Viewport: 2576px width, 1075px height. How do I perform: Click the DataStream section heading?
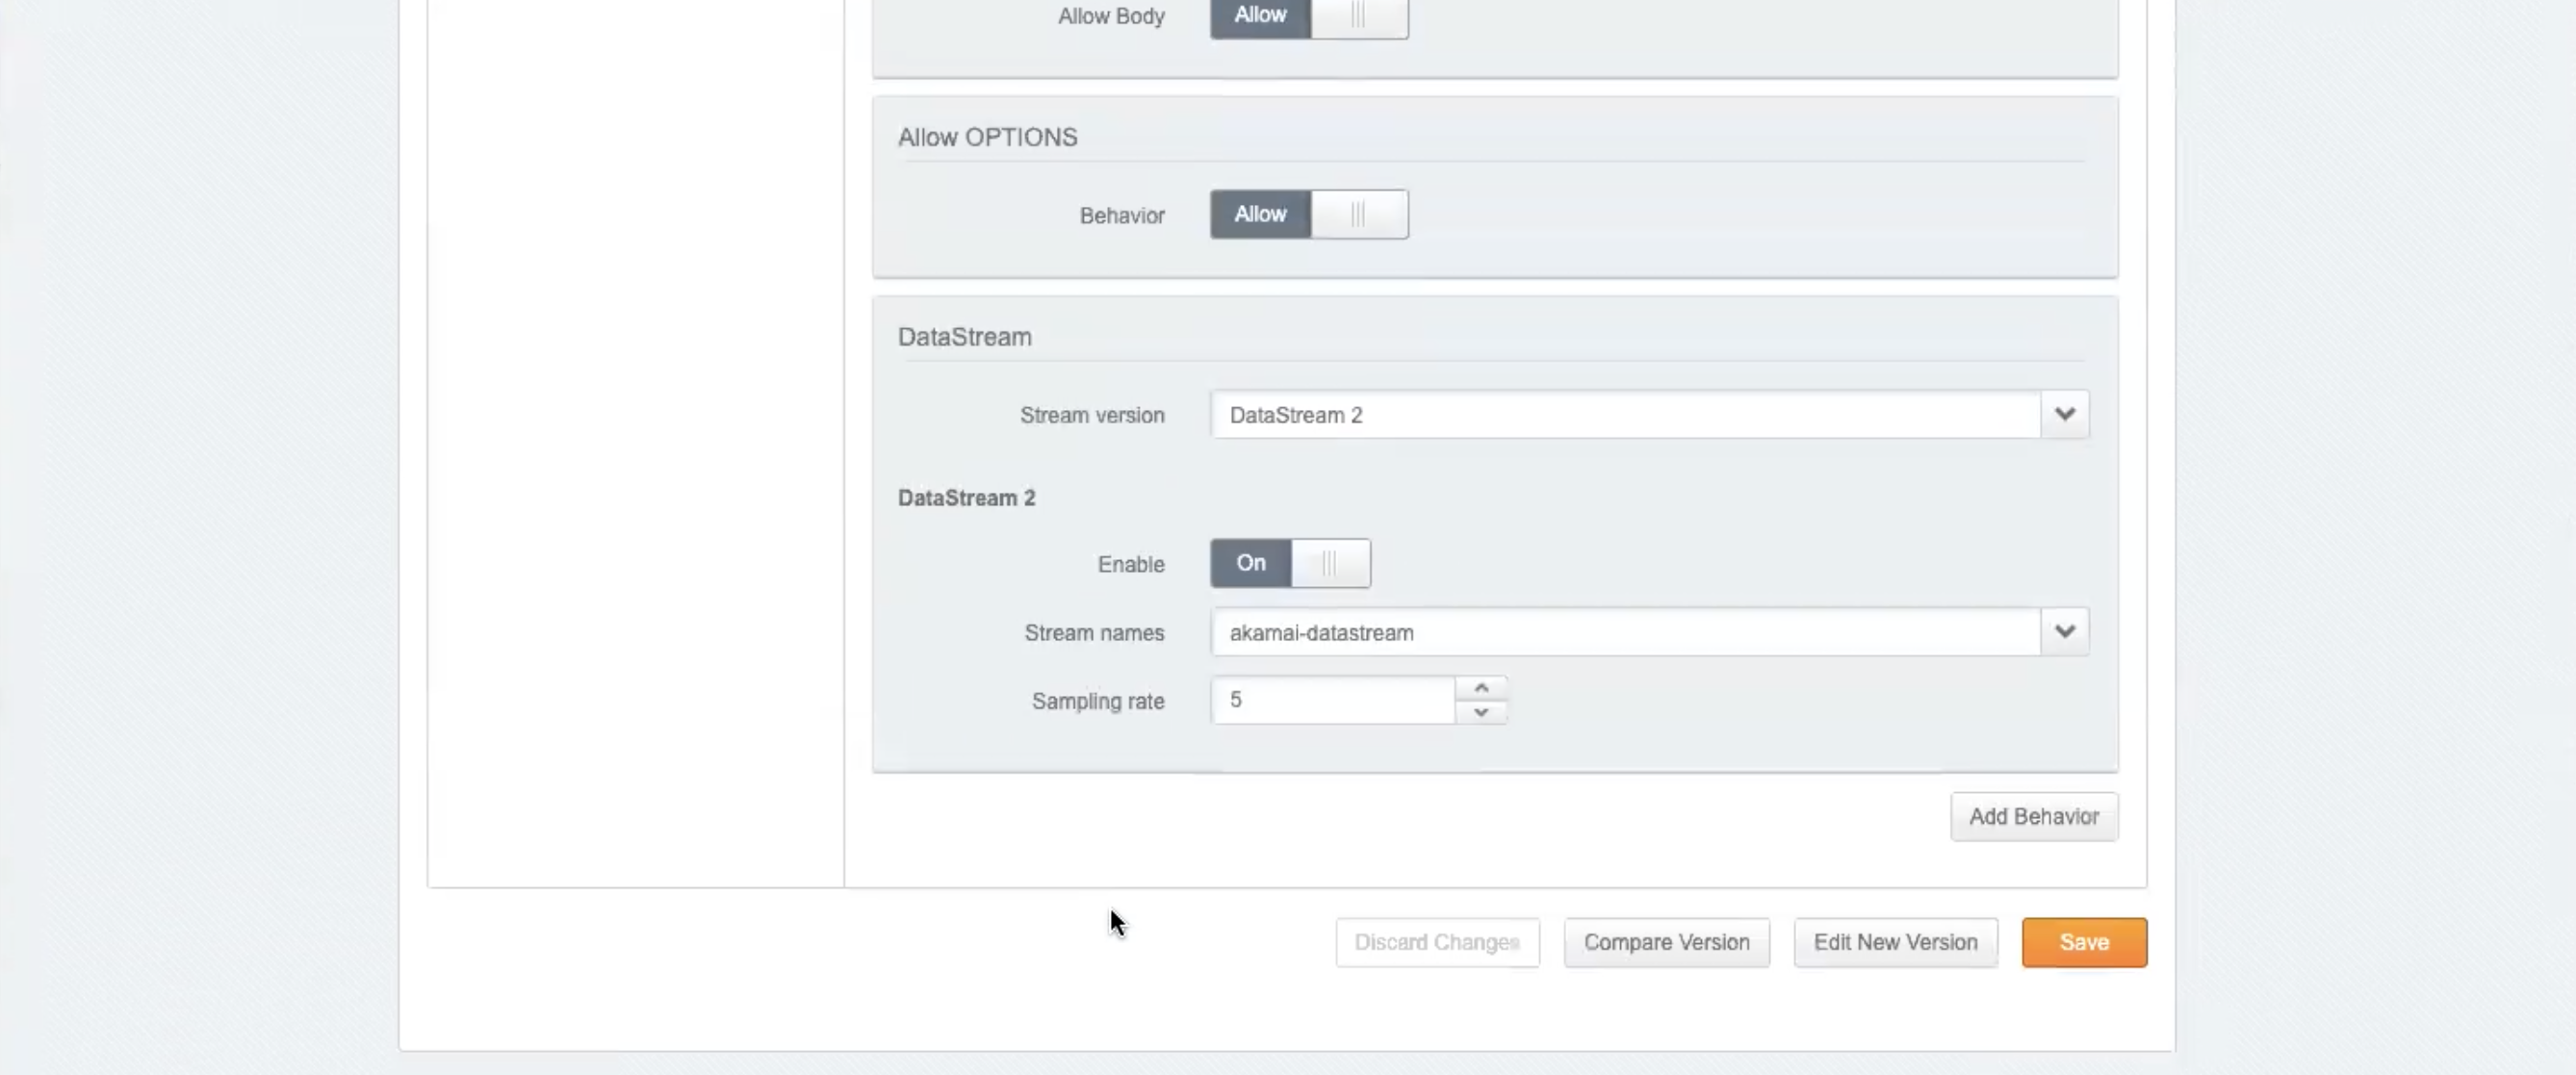pos(964,337)
